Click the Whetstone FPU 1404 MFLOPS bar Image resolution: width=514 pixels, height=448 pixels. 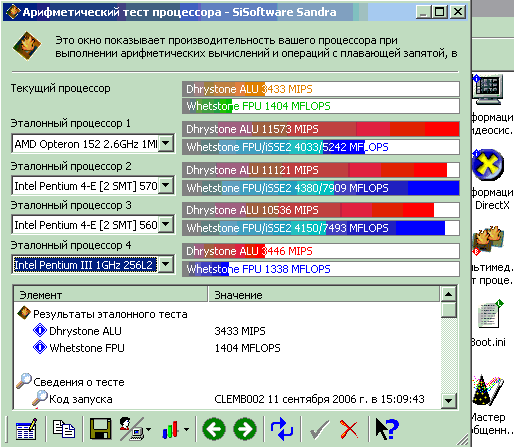(321, 106)
